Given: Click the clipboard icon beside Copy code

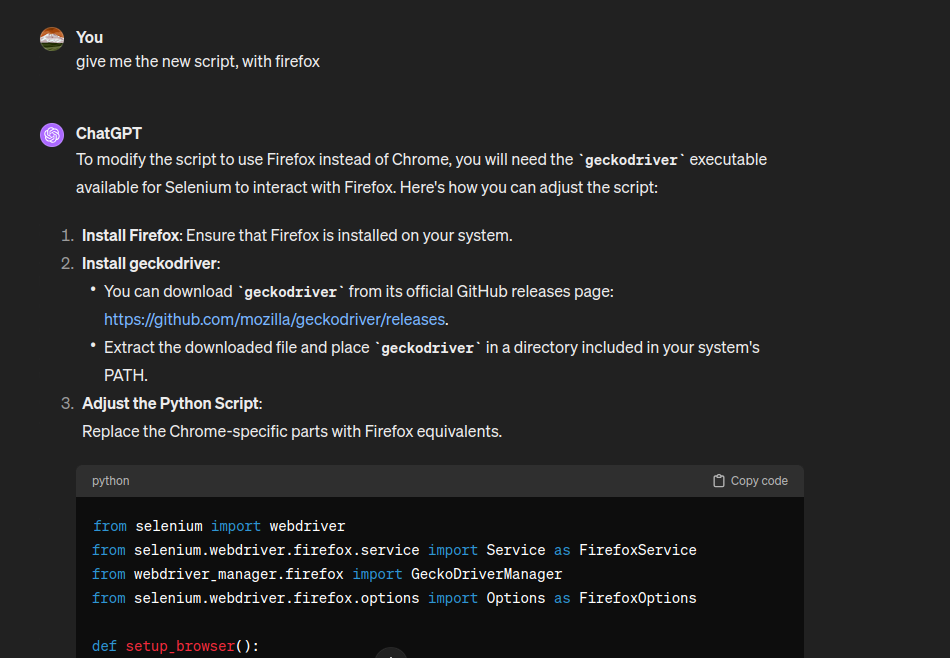Looking at the screenshot, I should [x=719, y=481].
